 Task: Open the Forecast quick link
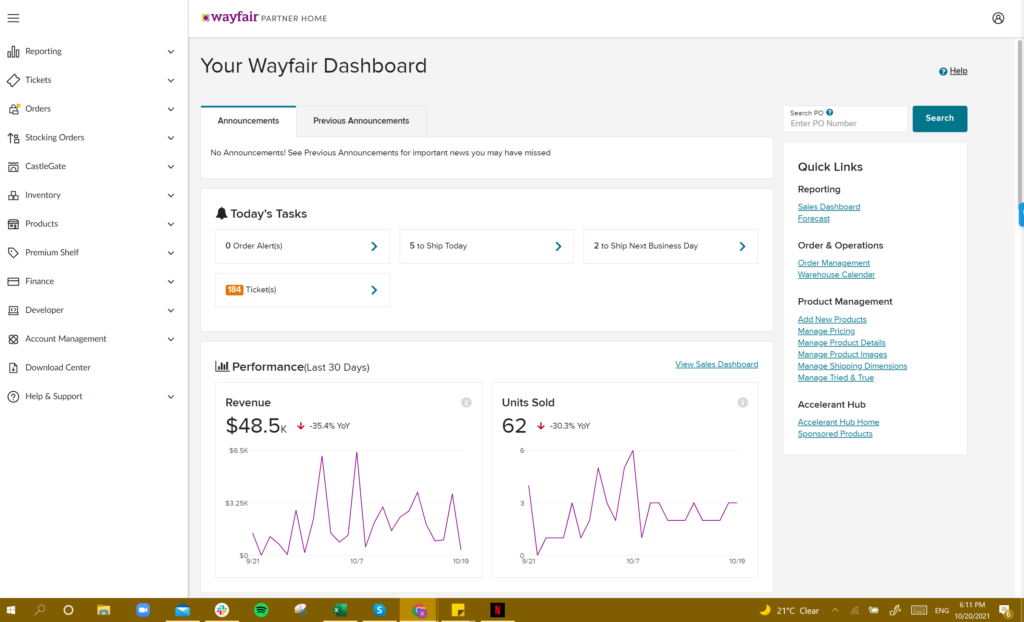point(814,219)
